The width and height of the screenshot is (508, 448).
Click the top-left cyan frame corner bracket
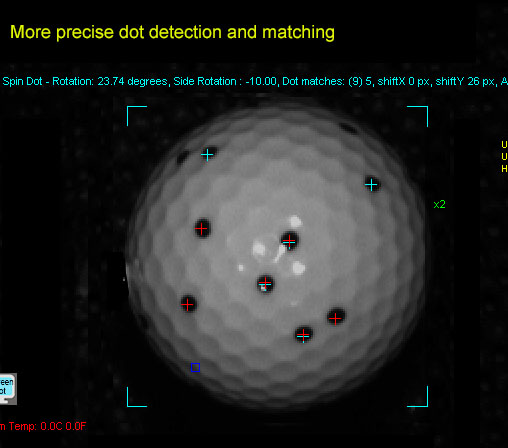tap(137, 116)
